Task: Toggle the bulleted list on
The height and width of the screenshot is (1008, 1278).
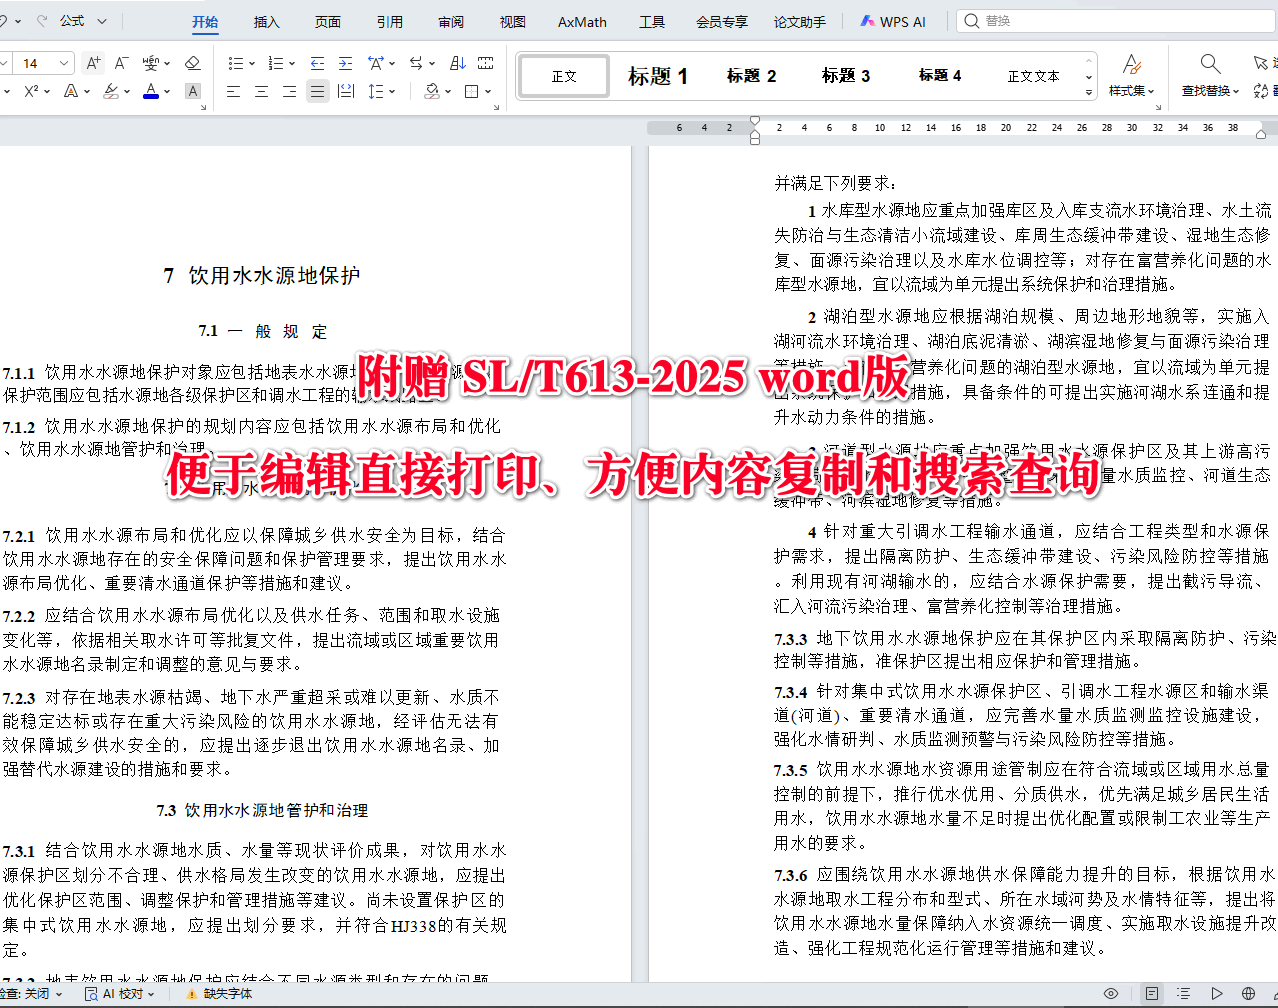Action: click(235, 62)
